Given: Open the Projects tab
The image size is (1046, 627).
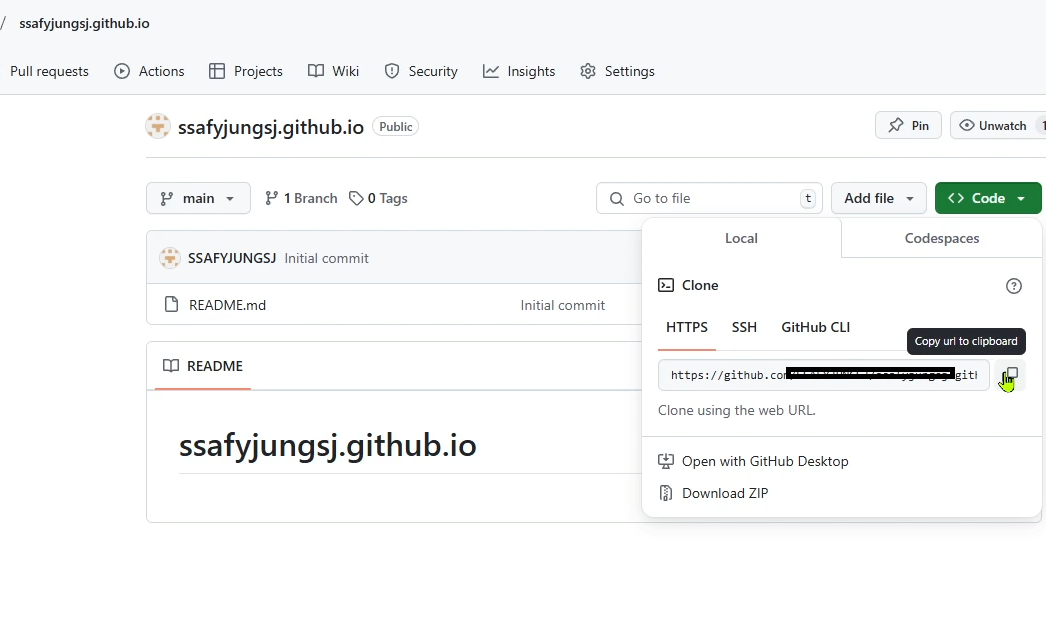Looking at the screenshot, I should click(245, 71).
